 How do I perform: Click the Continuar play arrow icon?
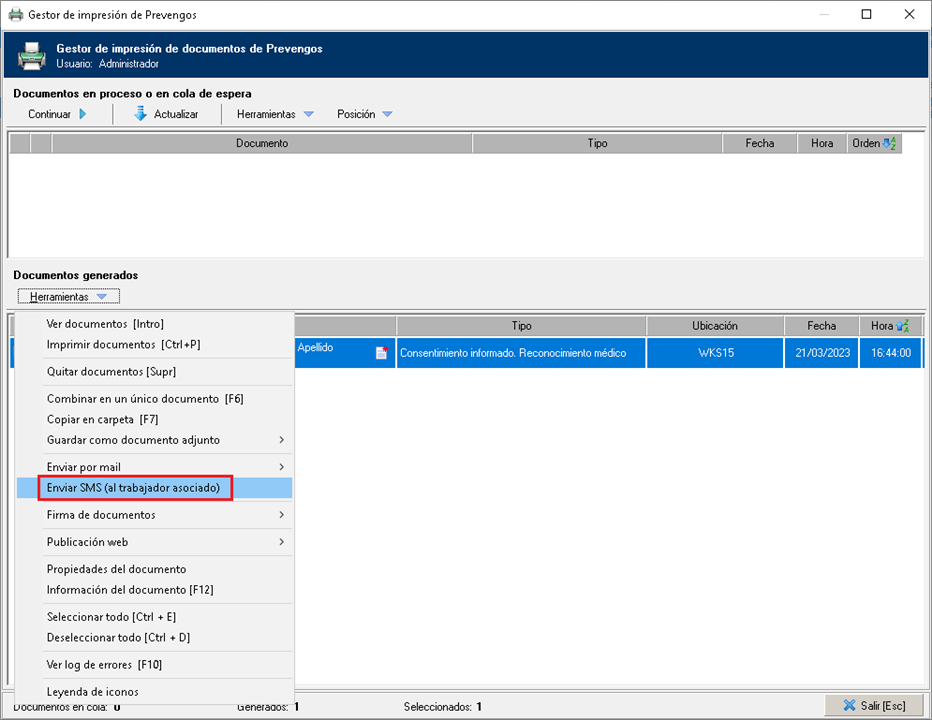tap(83, 114)
